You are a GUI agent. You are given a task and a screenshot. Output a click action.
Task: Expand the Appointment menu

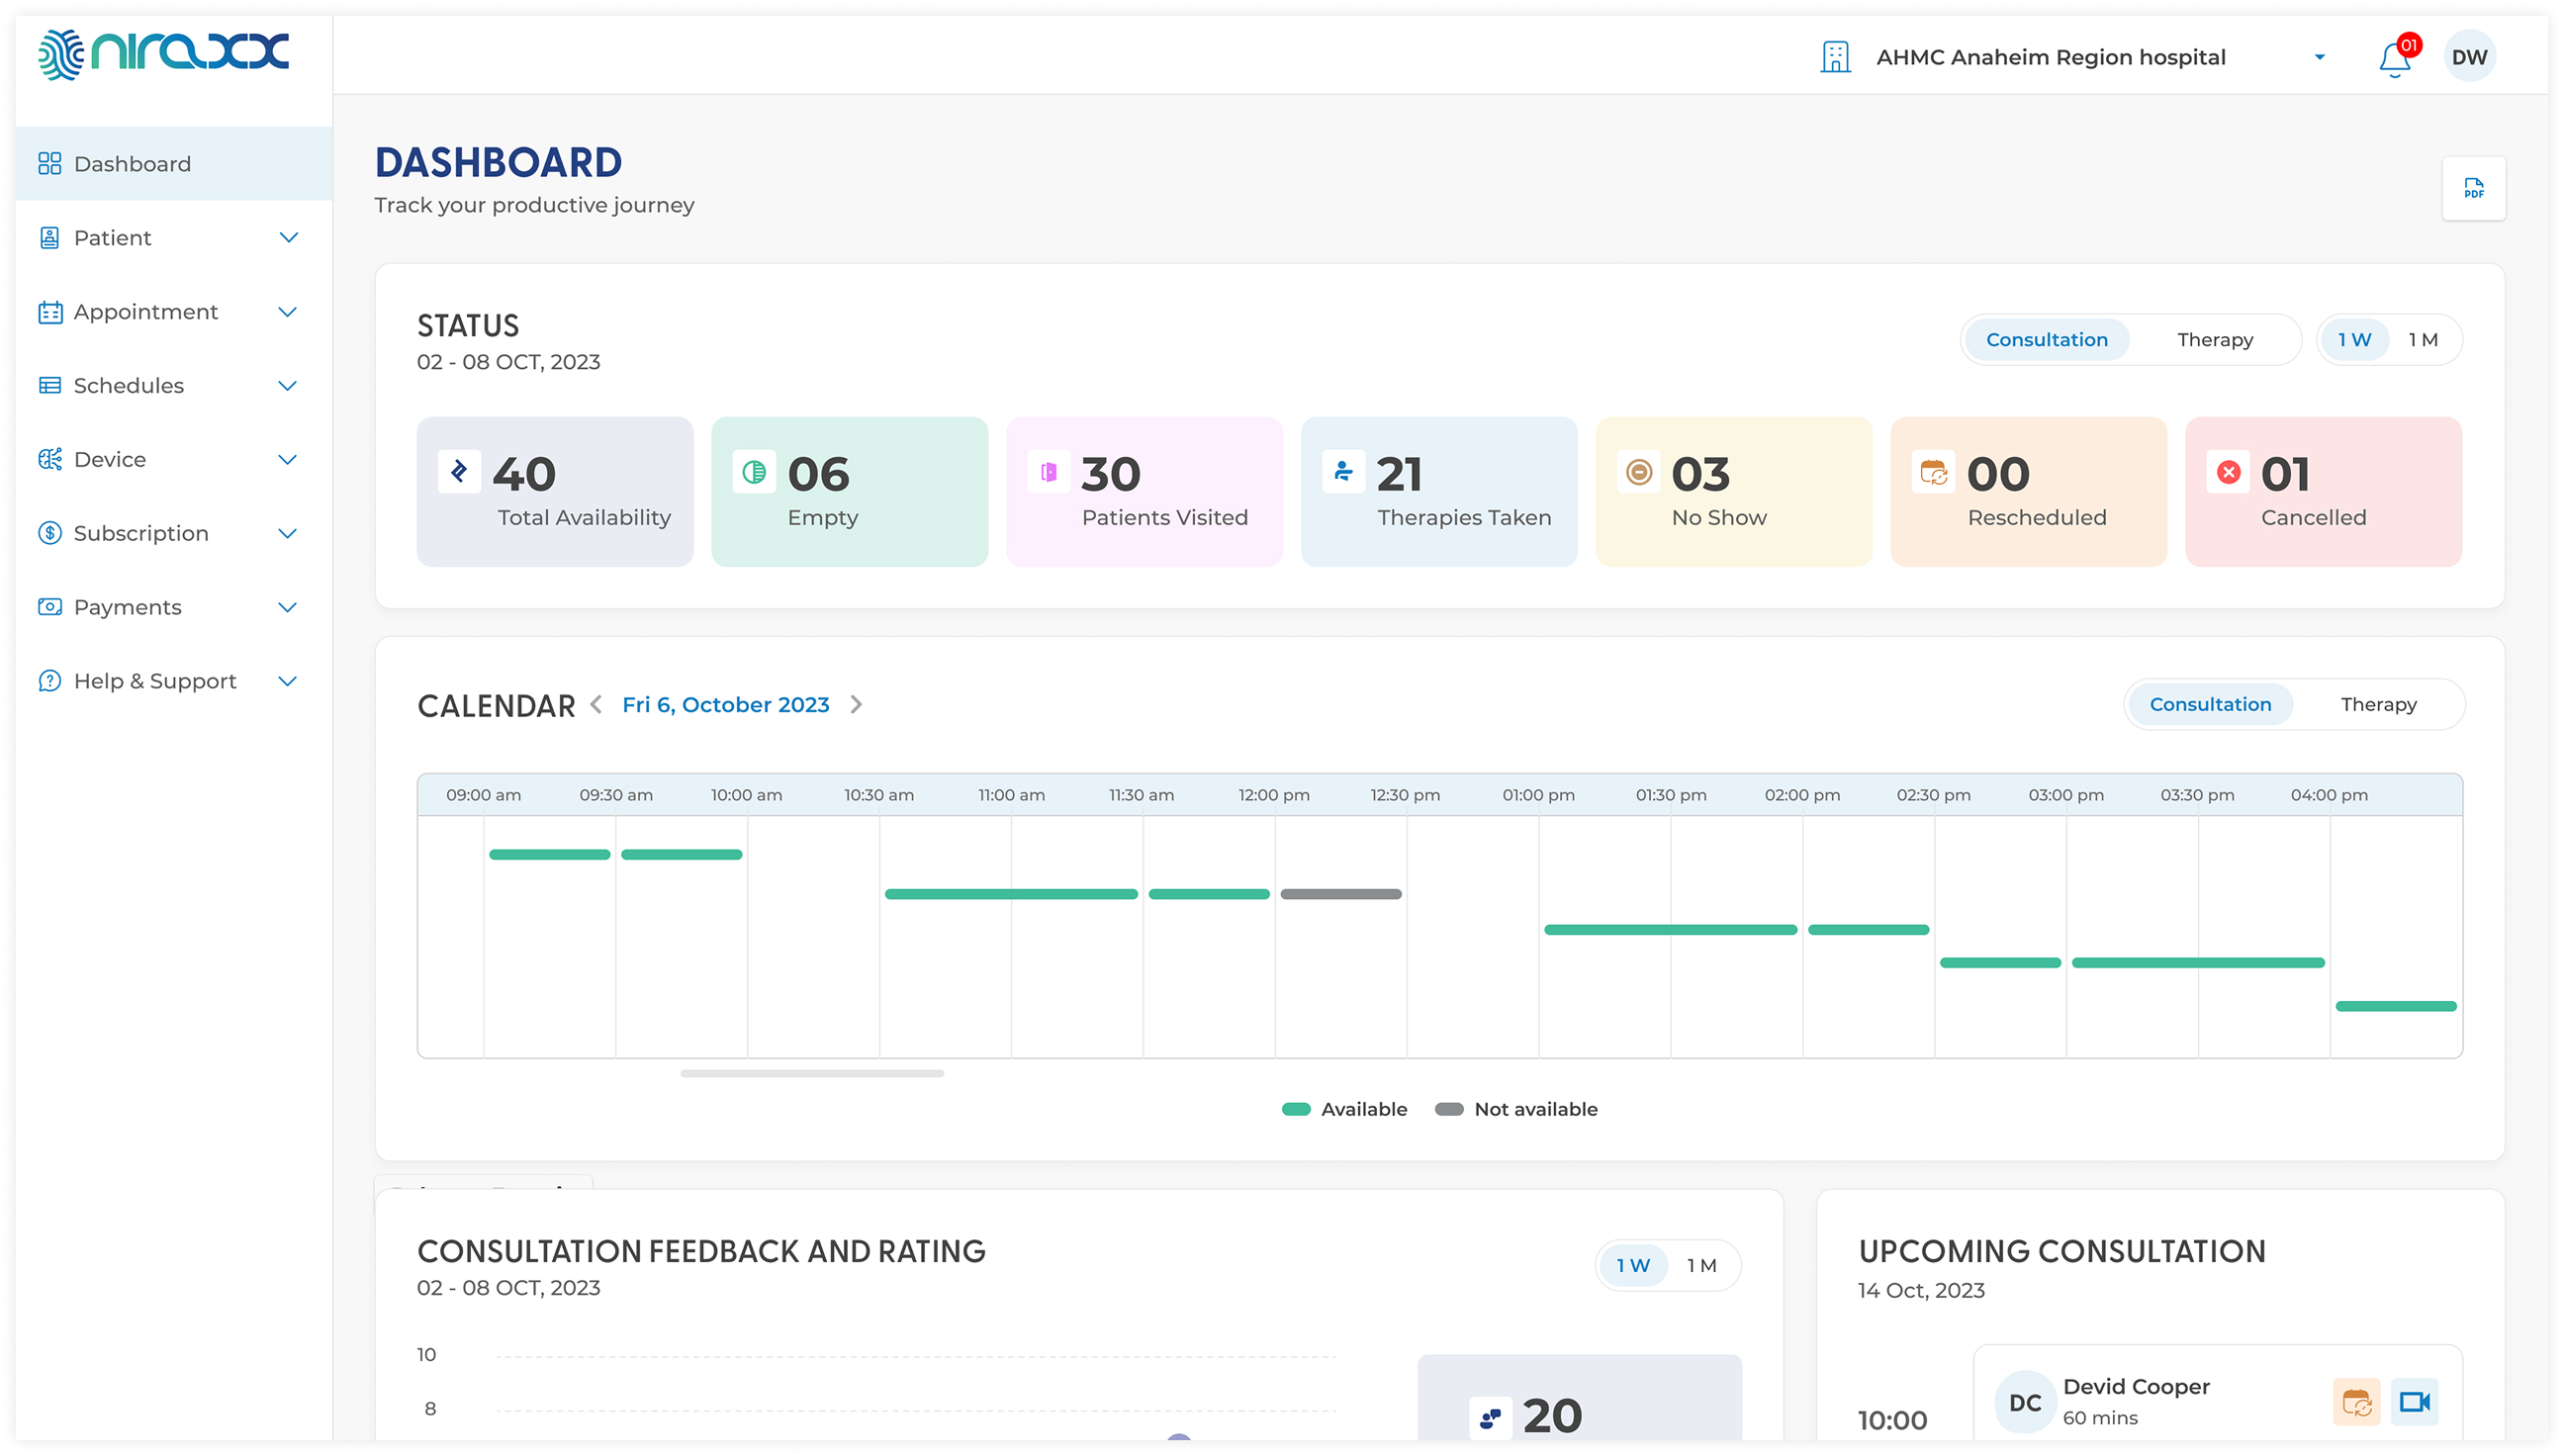pos(145,311)
